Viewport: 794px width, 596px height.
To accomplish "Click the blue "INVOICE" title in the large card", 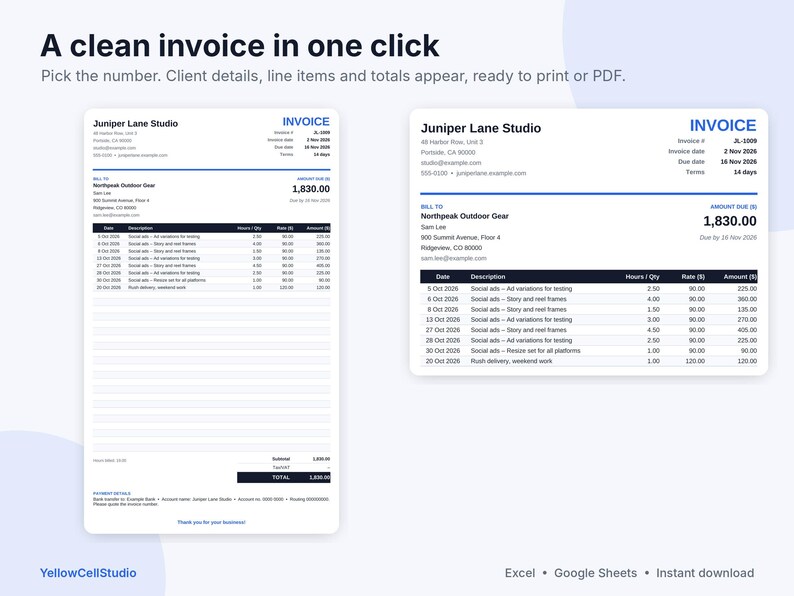I will (x=723, y=125).
